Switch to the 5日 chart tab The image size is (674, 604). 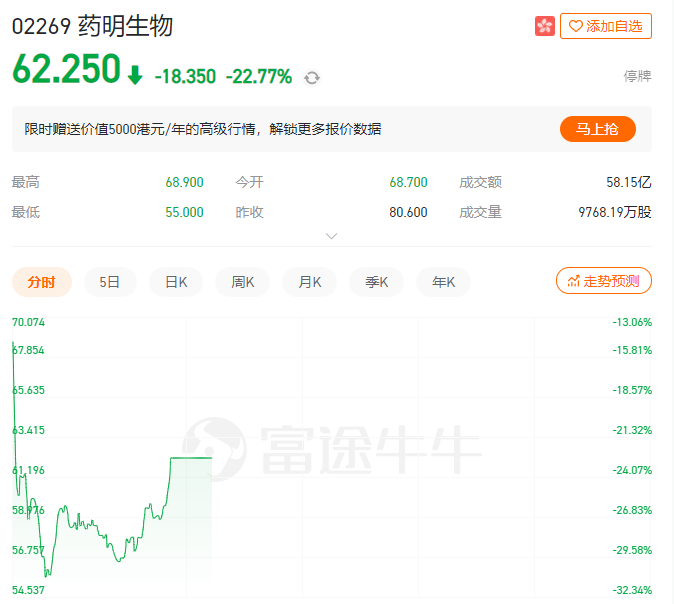[x=110, y=282]
